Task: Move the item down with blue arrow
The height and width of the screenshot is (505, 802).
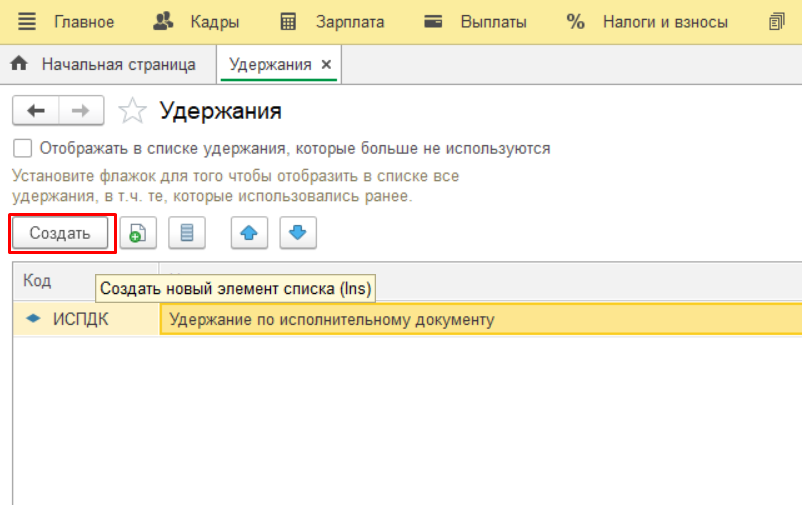Action: point(297,234)
